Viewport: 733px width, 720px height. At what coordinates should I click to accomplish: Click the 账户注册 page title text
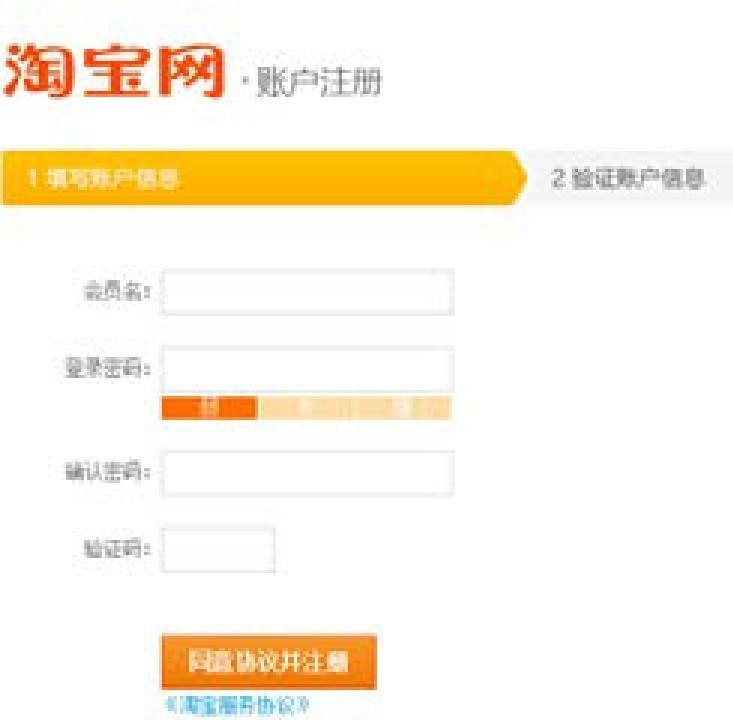319,81
